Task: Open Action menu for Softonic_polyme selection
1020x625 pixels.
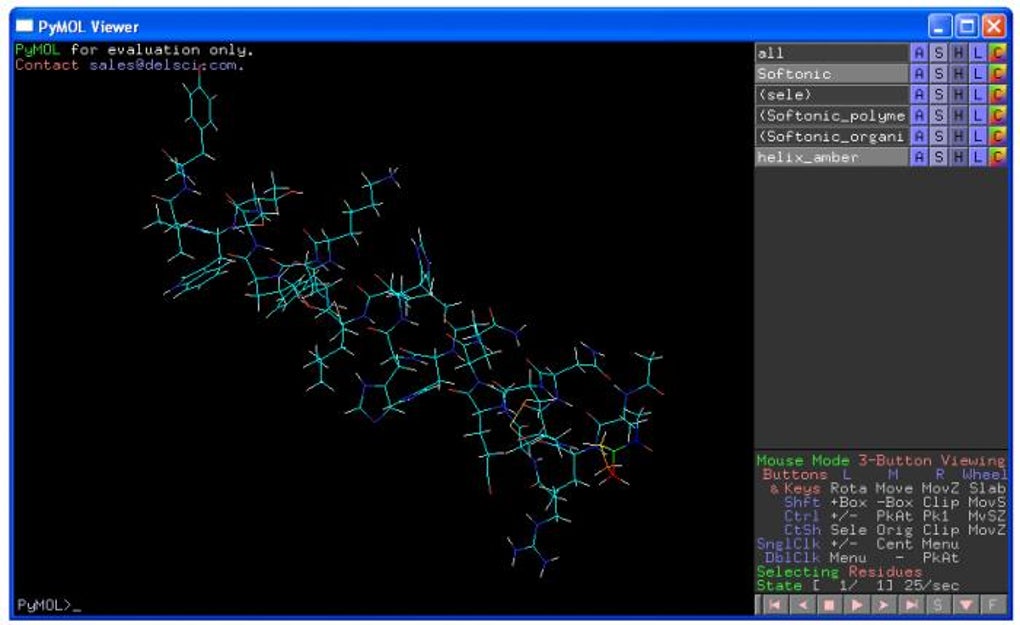Action: coord(919,115)
